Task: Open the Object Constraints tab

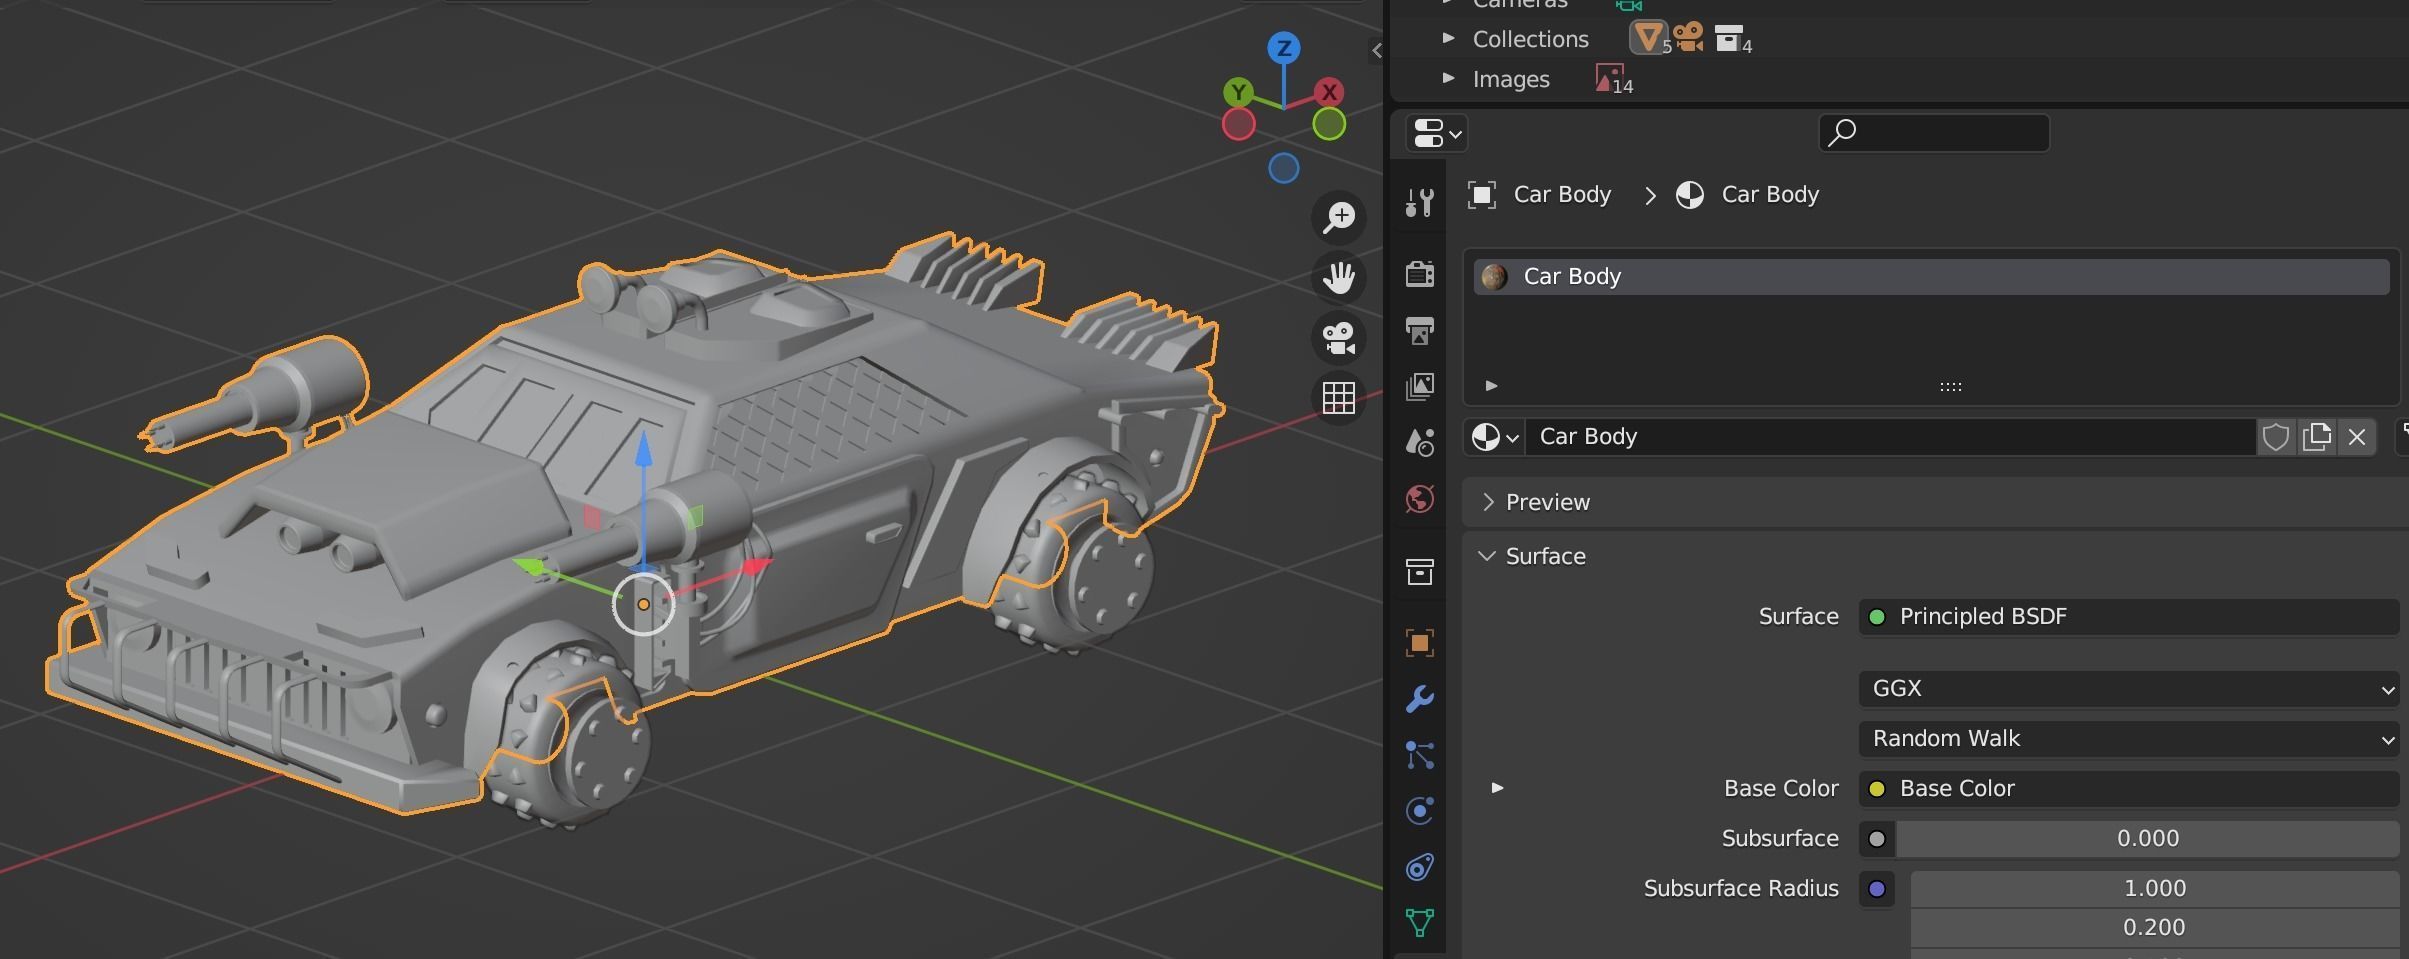Action: point(1419,867)
